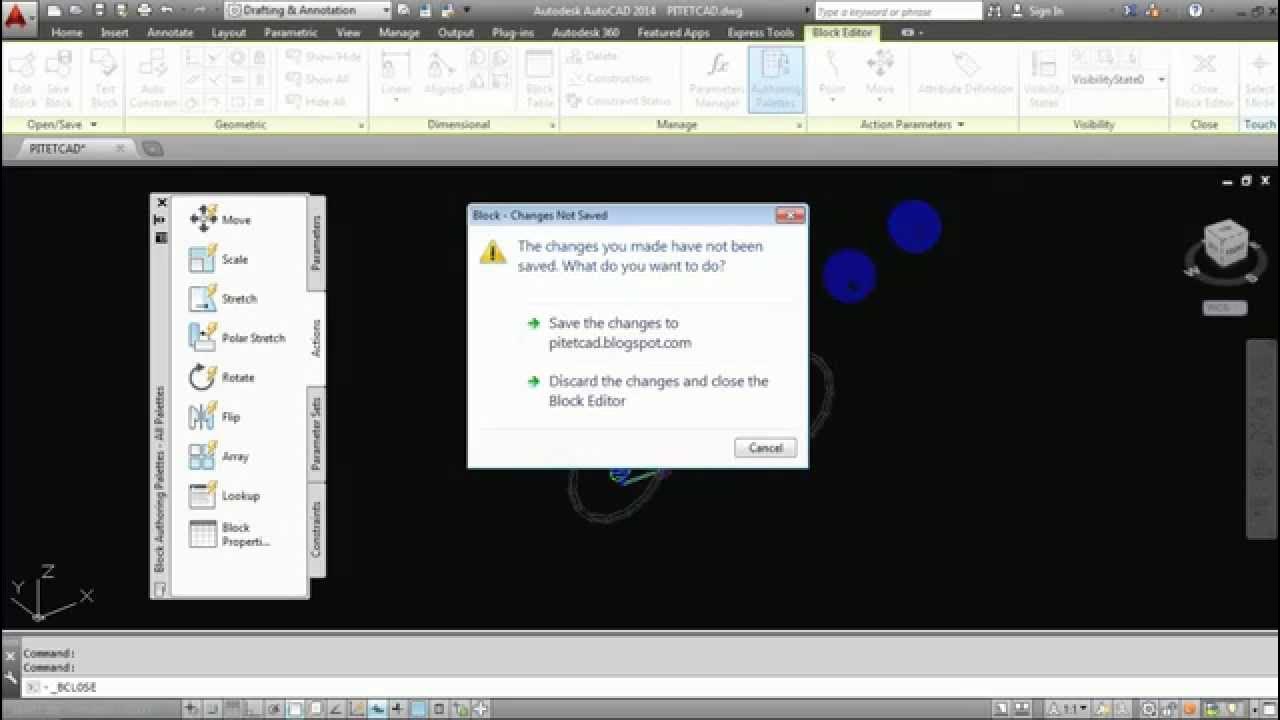Open the VisibilityState0 dropdown

[x=1118, y=79]
